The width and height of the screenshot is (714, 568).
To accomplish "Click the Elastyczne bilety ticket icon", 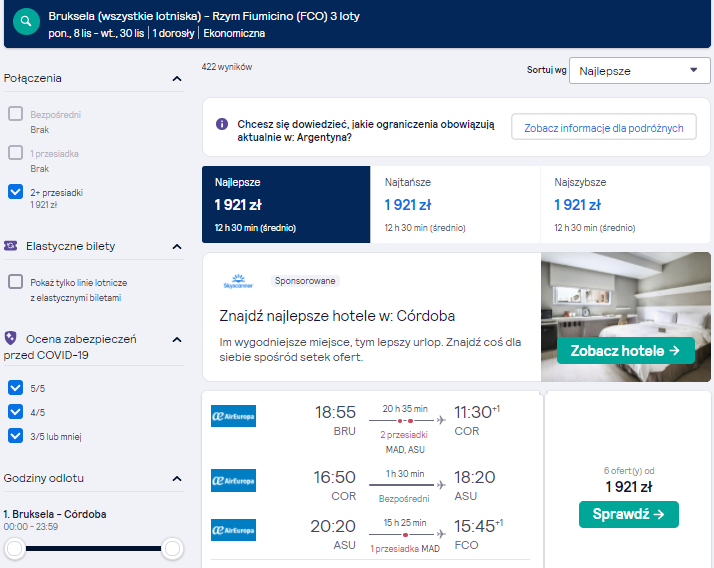I will click(10, 246).
